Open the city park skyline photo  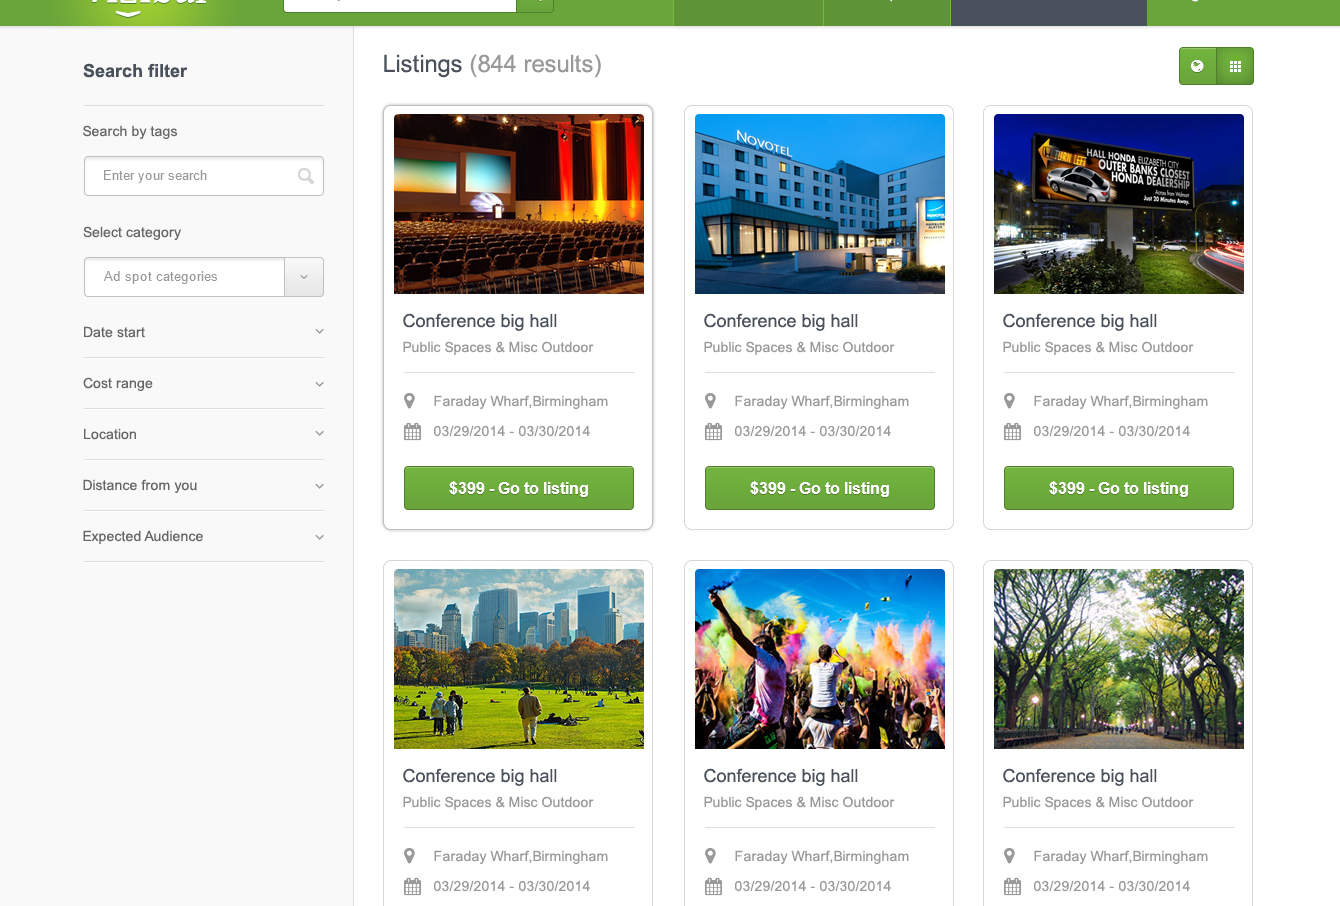click(519, 659)
